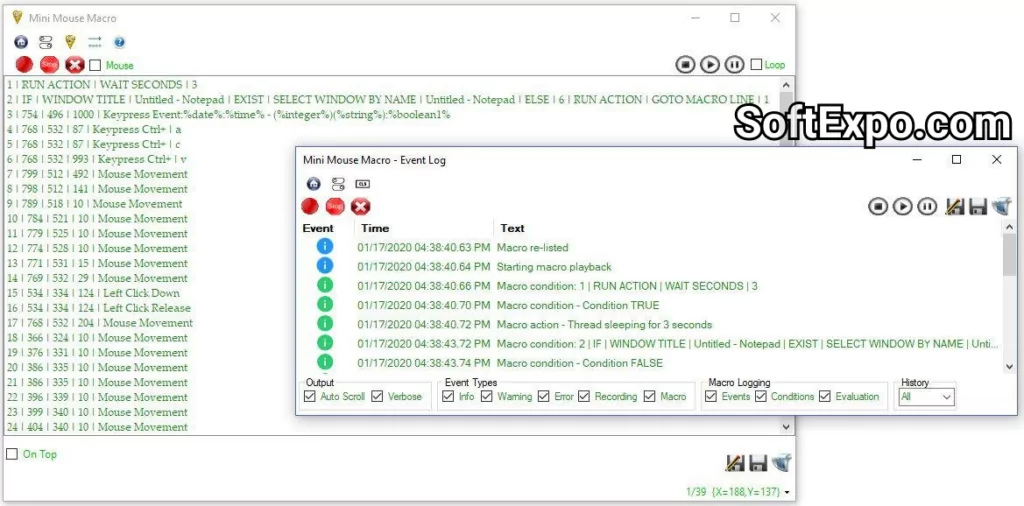Uncheck the Verbose output option
This screenshot has height=506, width=1024.
tap(377, 396)
